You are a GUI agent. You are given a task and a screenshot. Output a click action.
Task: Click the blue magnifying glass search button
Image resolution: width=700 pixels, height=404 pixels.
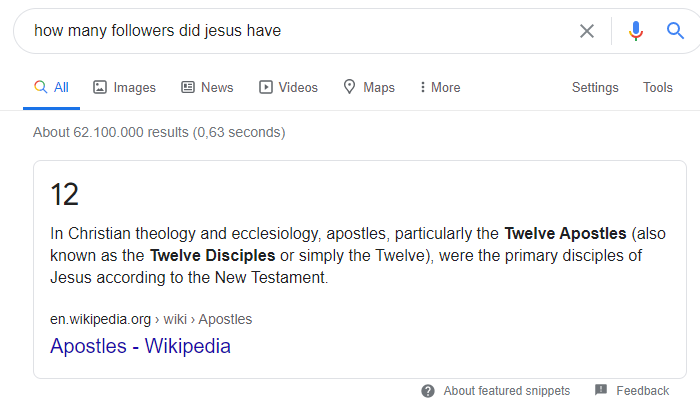tap(675, 31)
